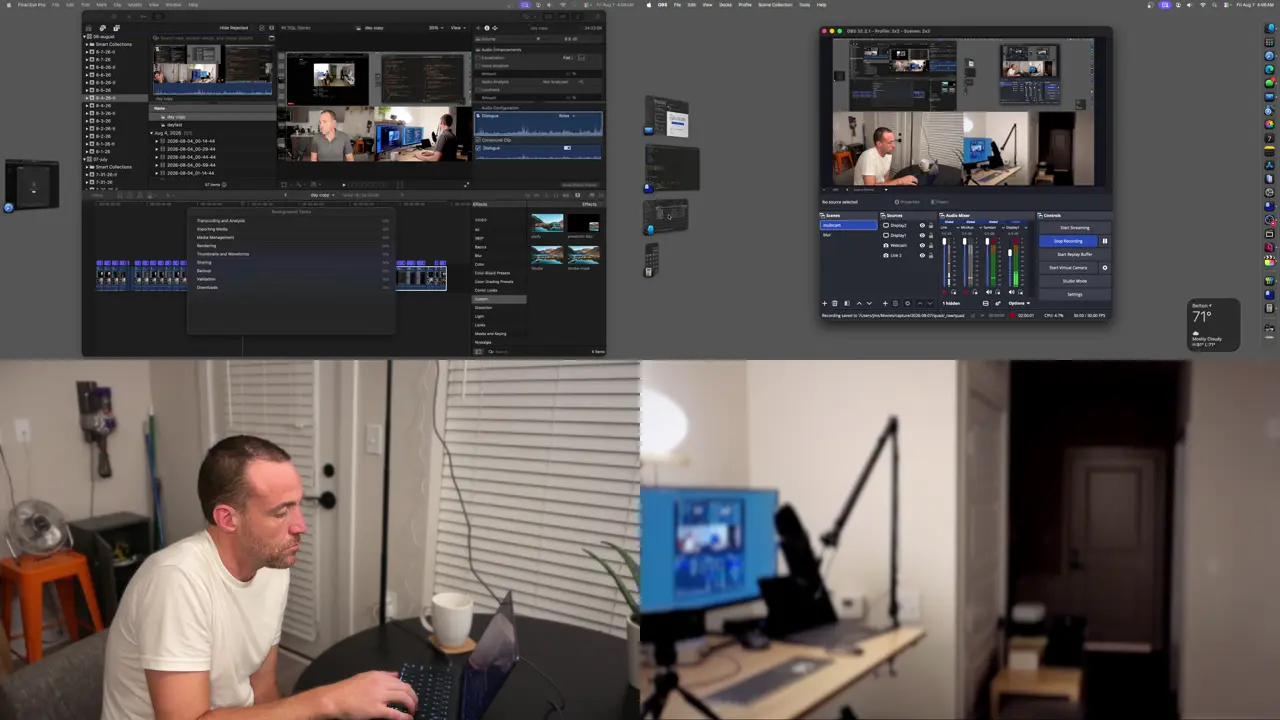
Task: Click Start Streaming in OBS Controls
Action: tap(1075, 228)
